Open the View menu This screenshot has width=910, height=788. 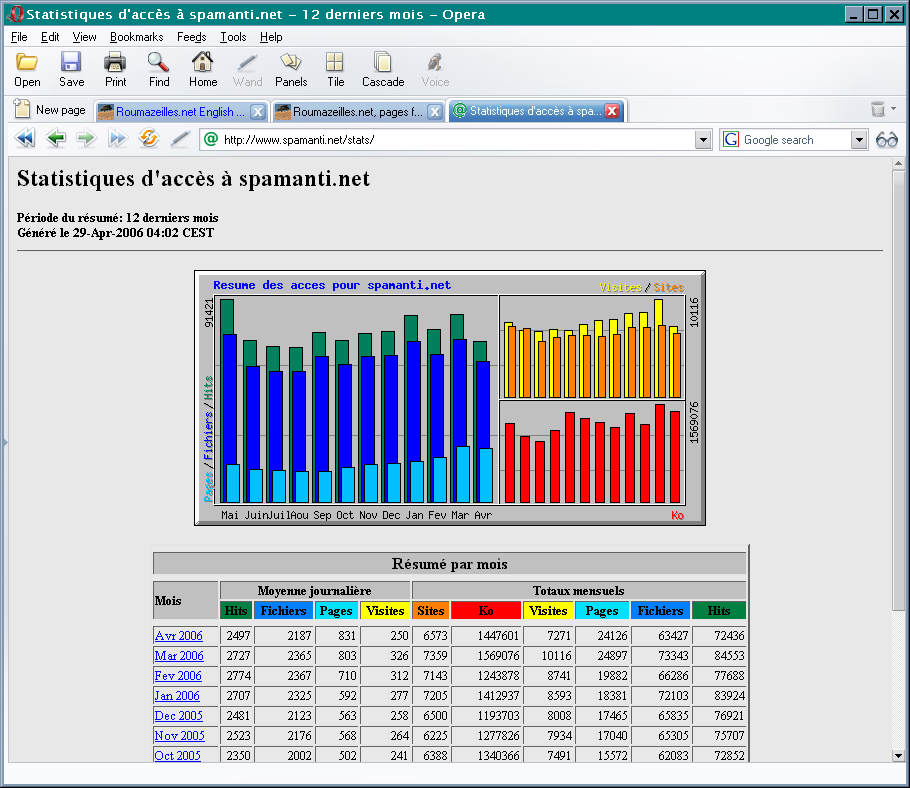[84, 37]
